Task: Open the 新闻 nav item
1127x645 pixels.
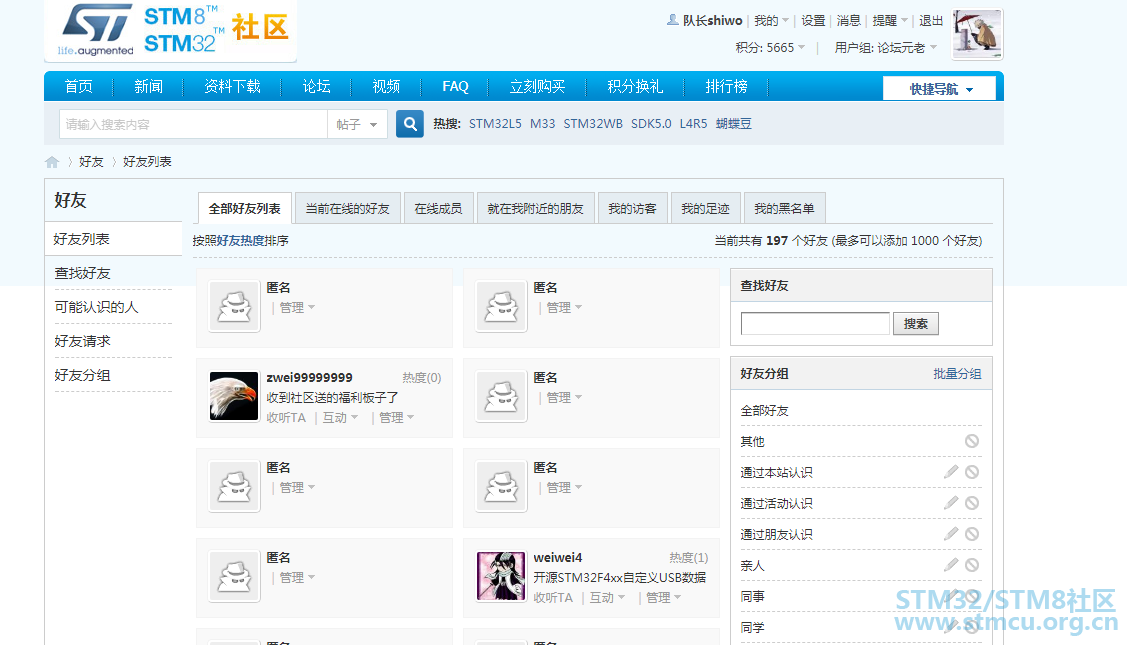Action: coord(148,86)
